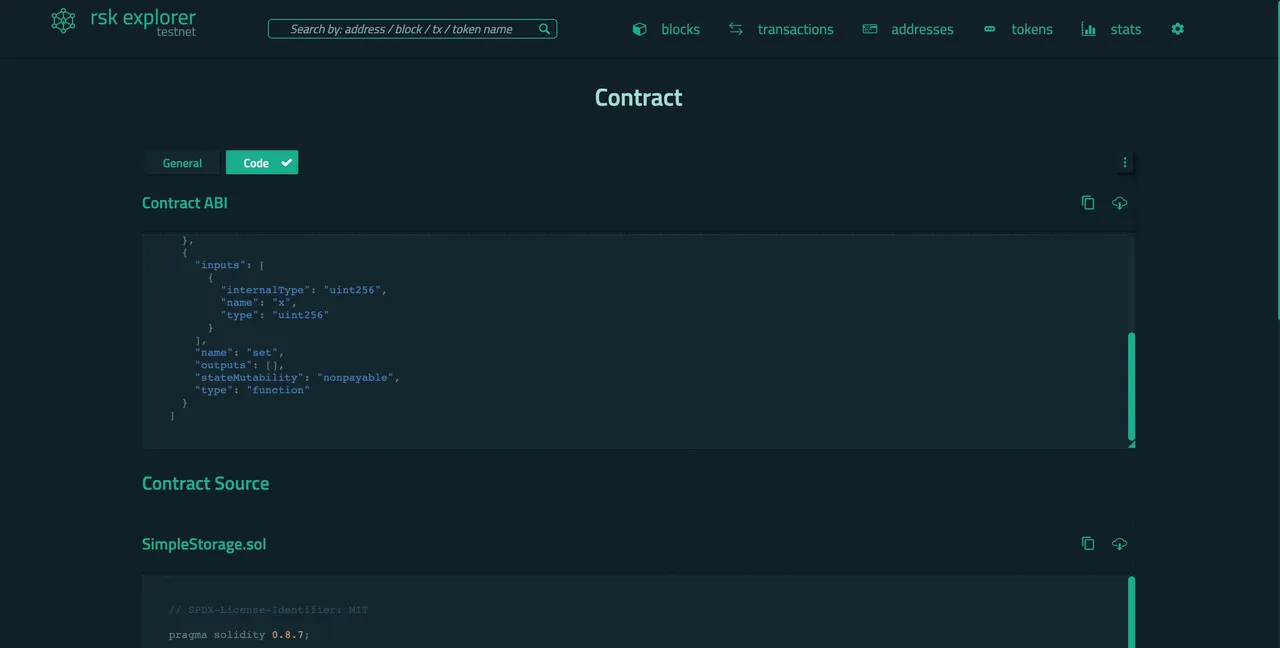Screen dimensions: 1280x648
Task: Click the "Contract ABI" heading
Action: 185,203
